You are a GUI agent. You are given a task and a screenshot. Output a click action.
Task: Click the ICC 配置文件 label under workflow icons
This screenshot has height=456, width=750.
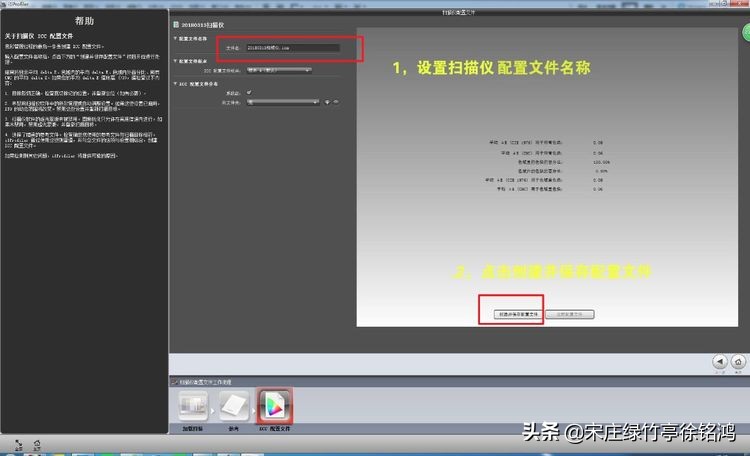click(275, 429)
